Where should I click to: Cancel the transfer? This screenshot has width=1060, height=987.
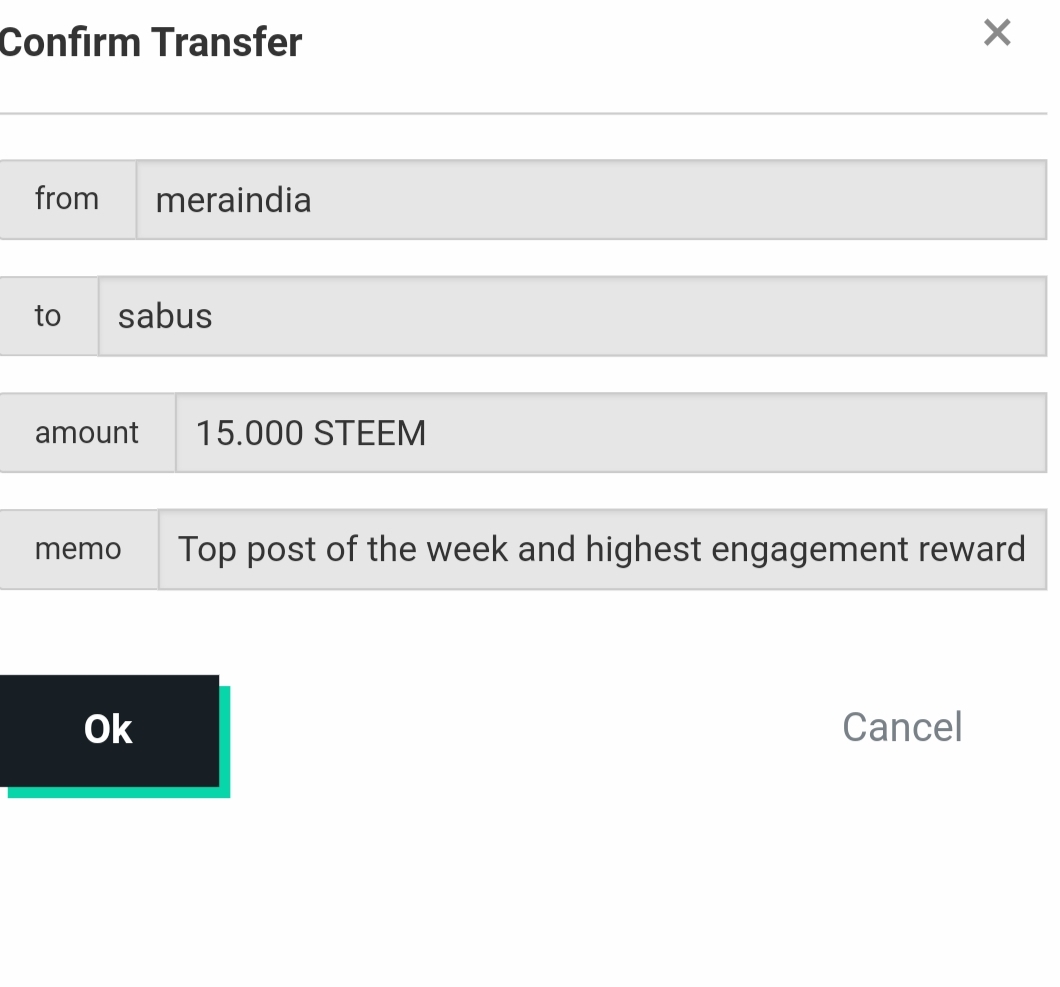[x=902, y=727]
